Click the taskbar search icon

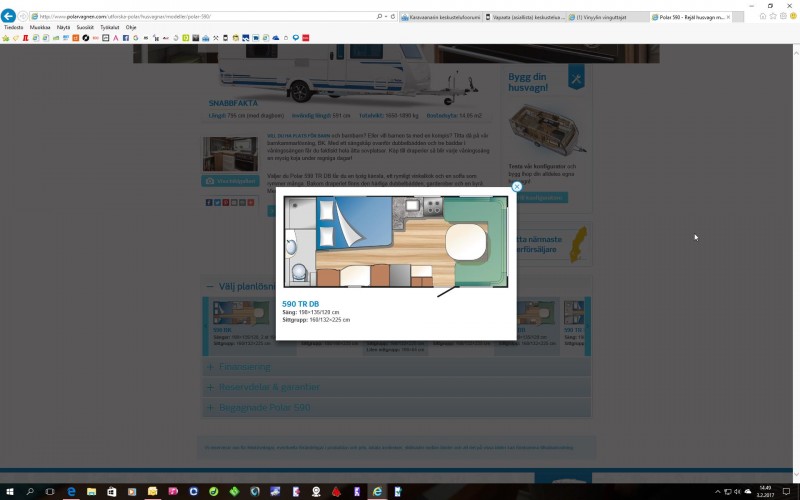click(x=29, y=492)
